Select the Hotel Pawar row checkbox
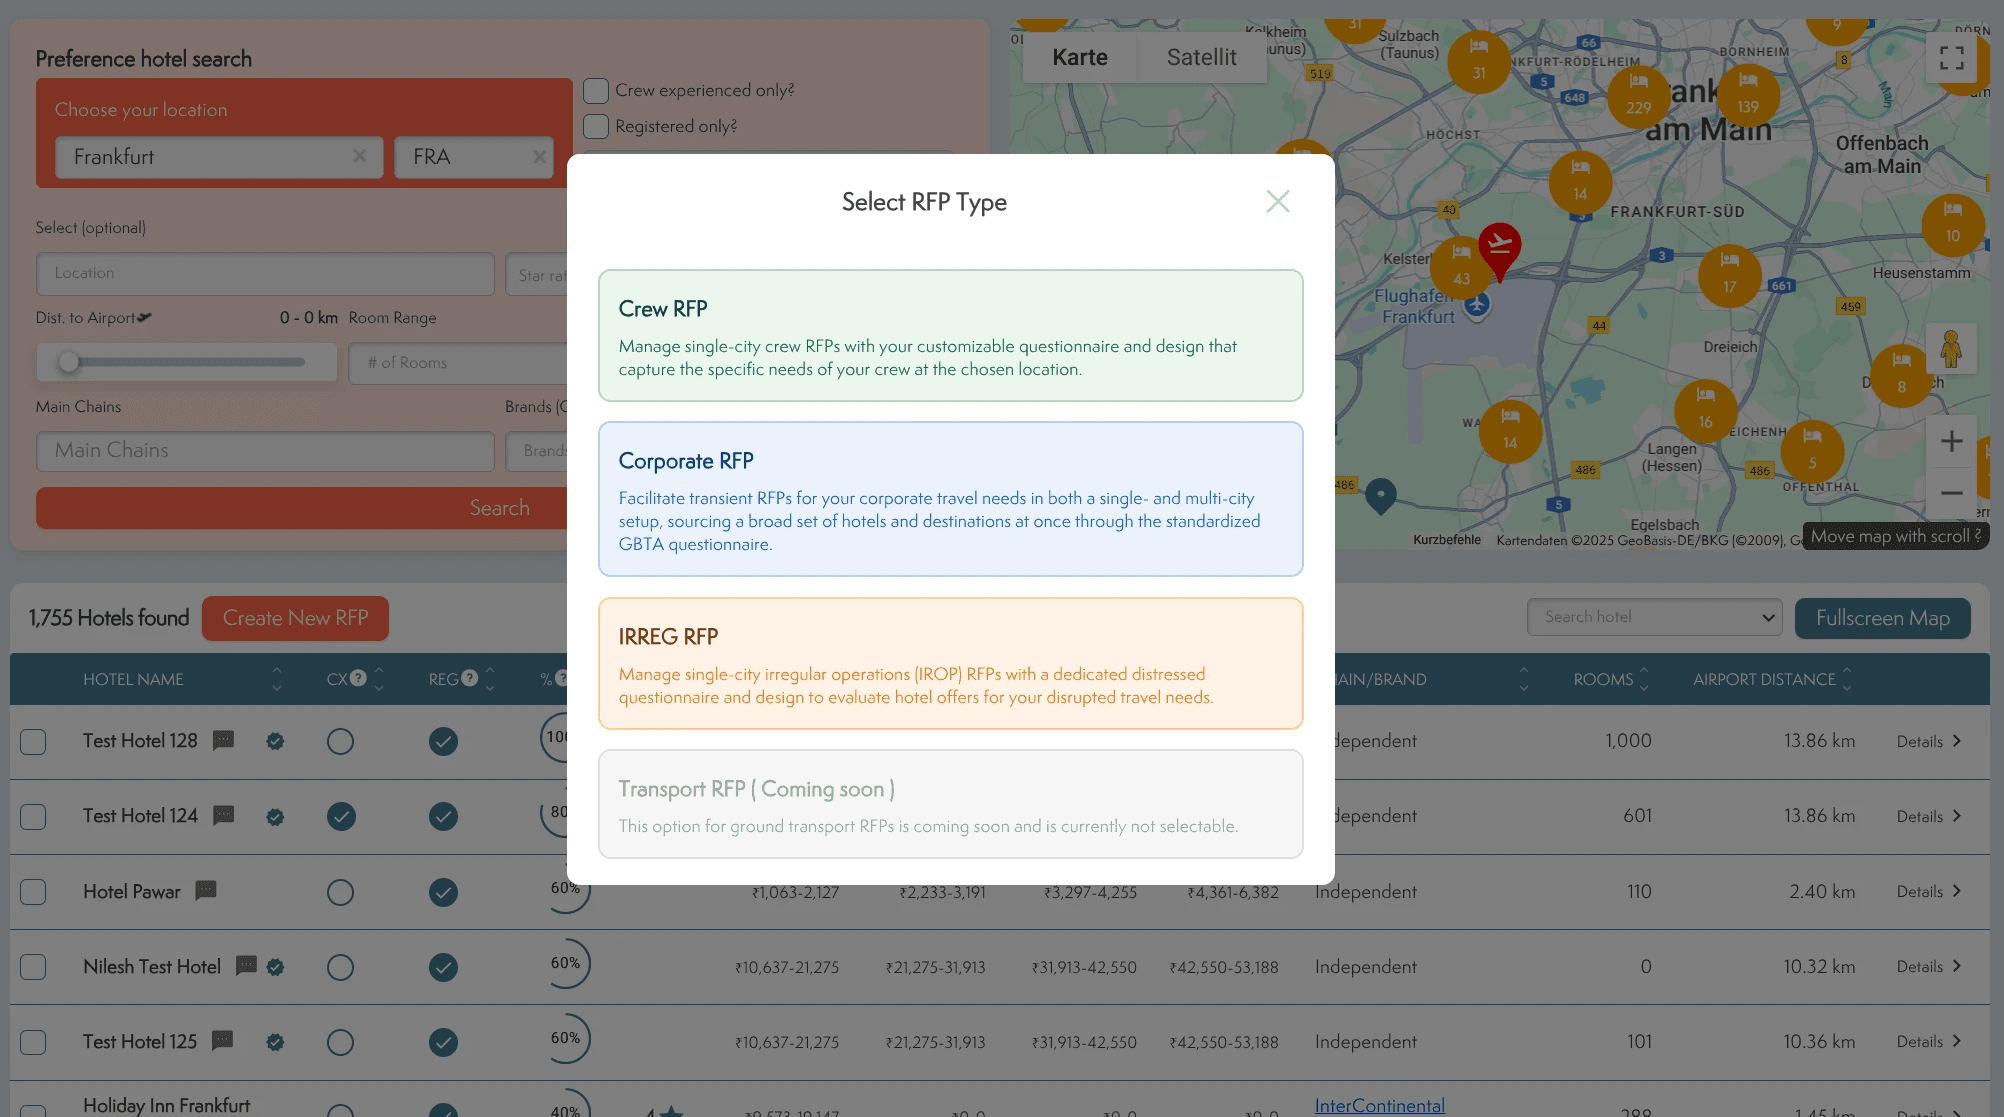 click(33, 891)
